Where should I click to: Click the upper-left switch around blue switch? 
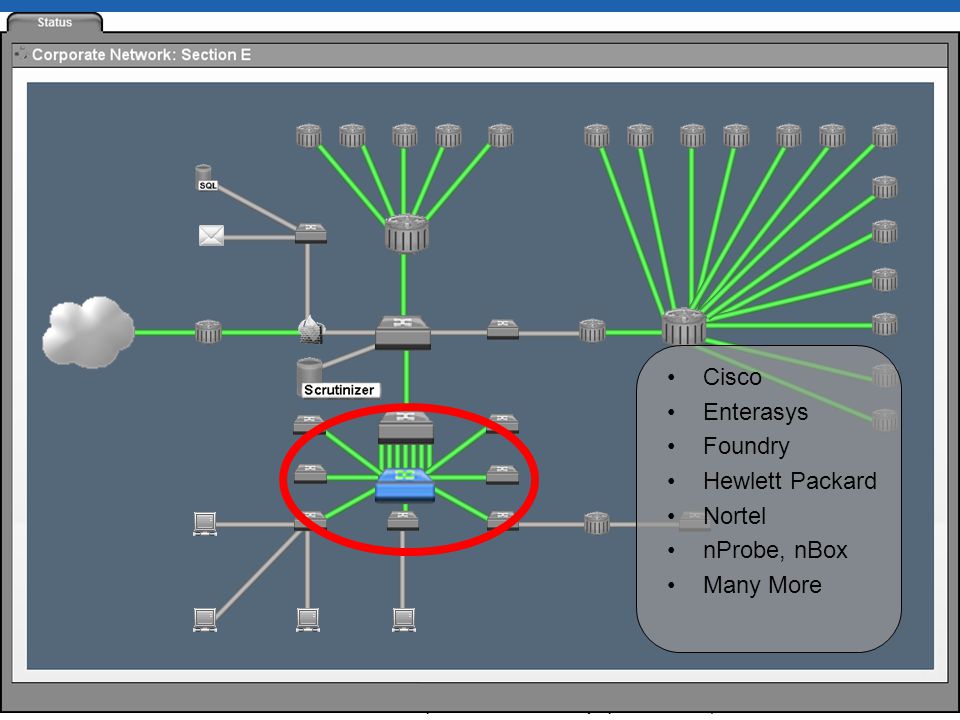309,424
